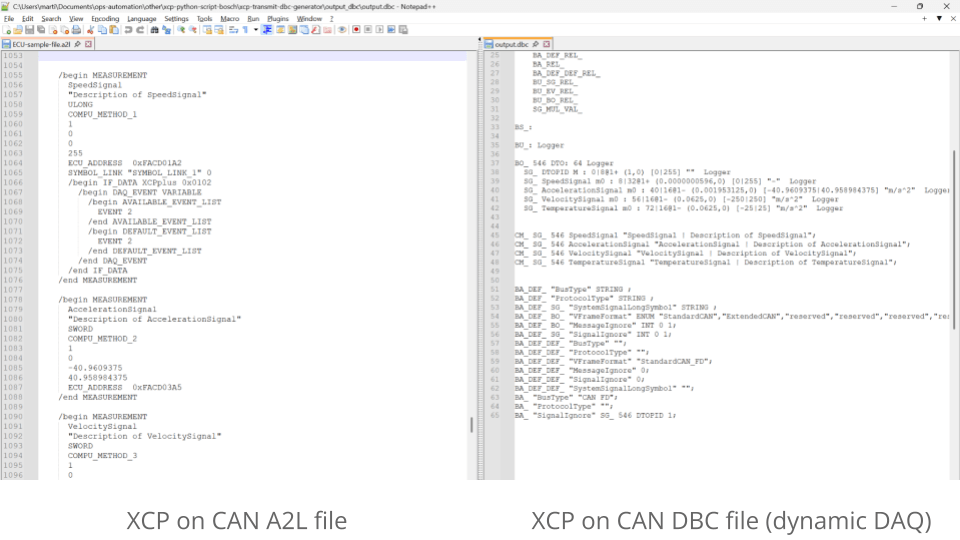This screenshot has width=960, height=540.
Task: Open the Encoding menu
Action: [105, 19]
